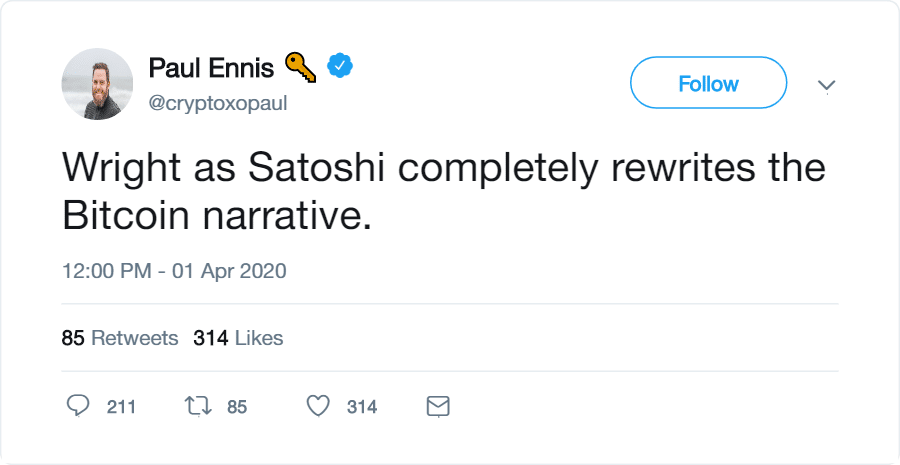The height and width of the screenshot is (465, 900).
Task: Open the Paul Ennis display name link
Action: click(209, 68)
